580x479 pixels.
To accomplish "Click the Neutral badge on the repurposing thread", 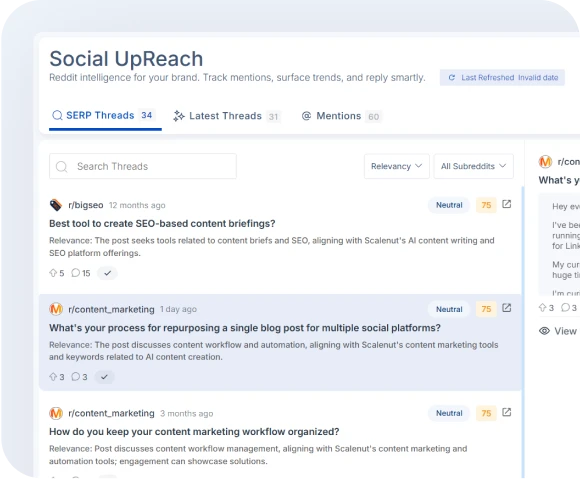I will (x=449, y=309).
